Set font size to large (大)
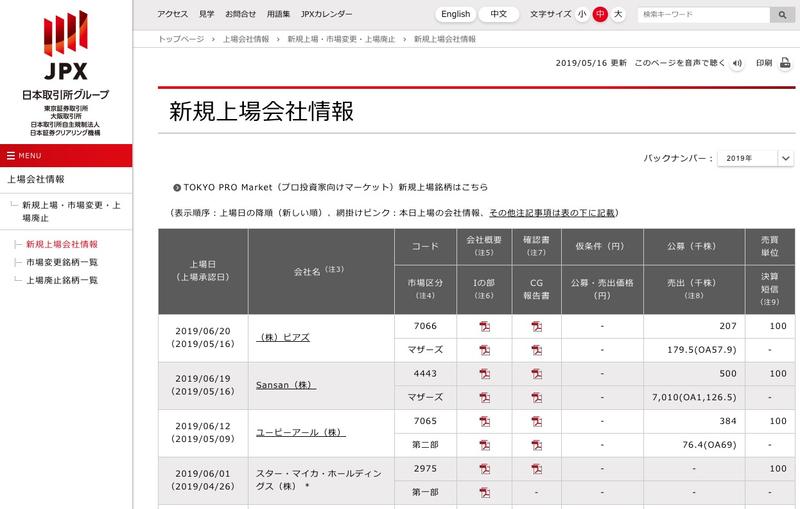The width and height of the screenshot is (800, 509). 618,14
